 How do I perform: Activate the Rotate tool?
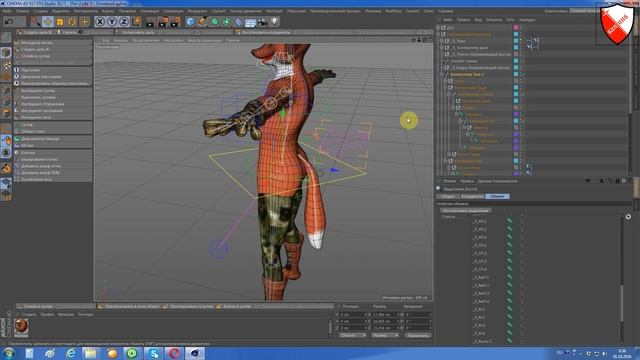(72, 22)
